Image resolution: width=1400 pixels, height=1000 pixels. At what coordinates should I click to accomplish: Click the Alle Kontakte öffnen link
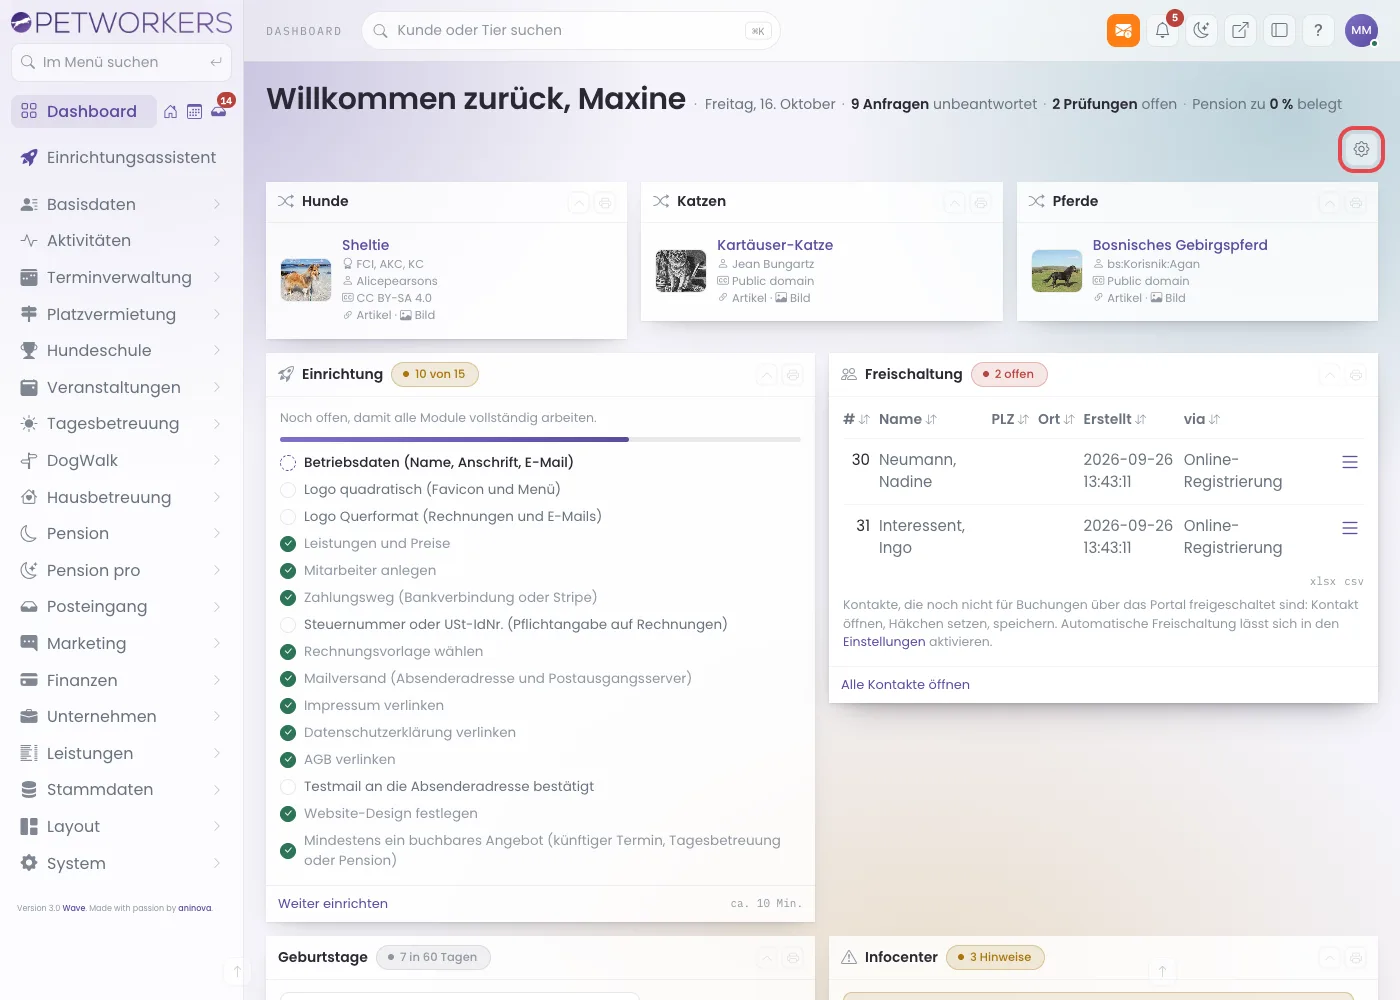pos(905,684)
